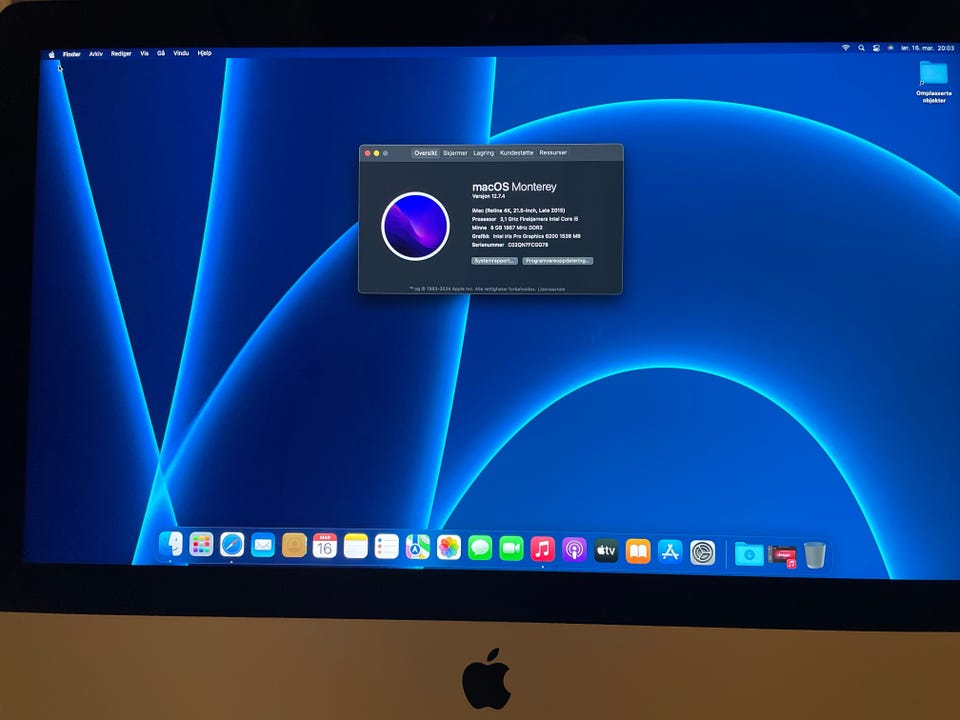The height and width of the screenshot is (720, 960).
Task: Open Siri from the menu bar
Action: click(x=891, y=48)
